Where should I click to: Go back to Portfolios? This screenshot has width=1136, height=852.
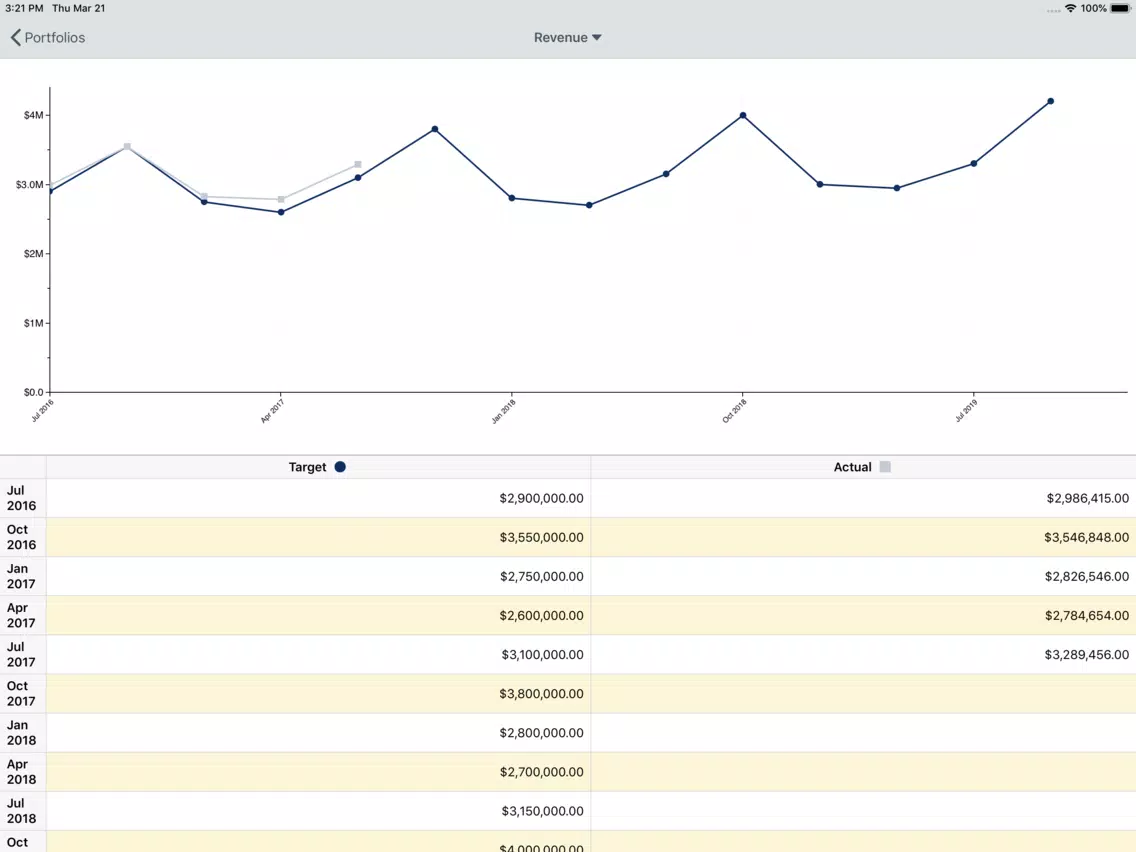tap(48, 38)
